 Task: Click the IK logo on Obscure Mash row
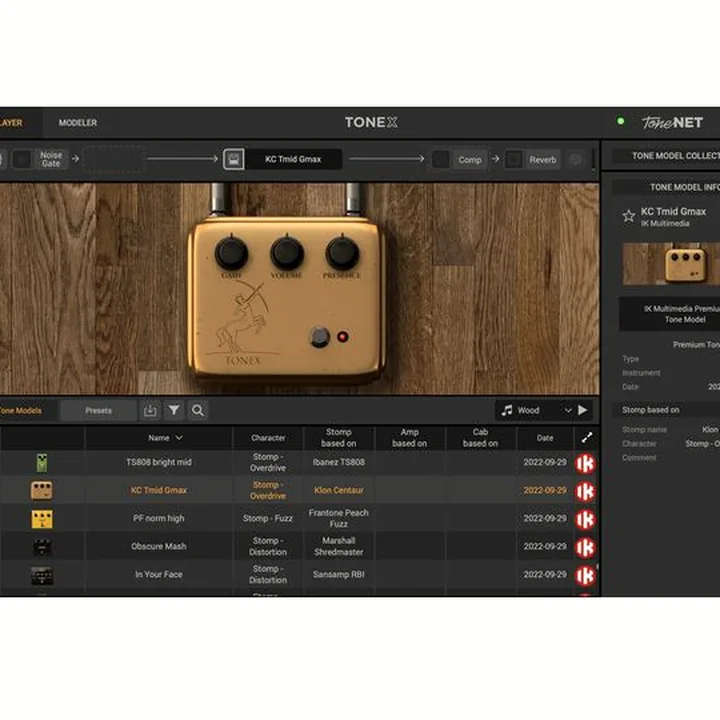(x=585, y=548)
